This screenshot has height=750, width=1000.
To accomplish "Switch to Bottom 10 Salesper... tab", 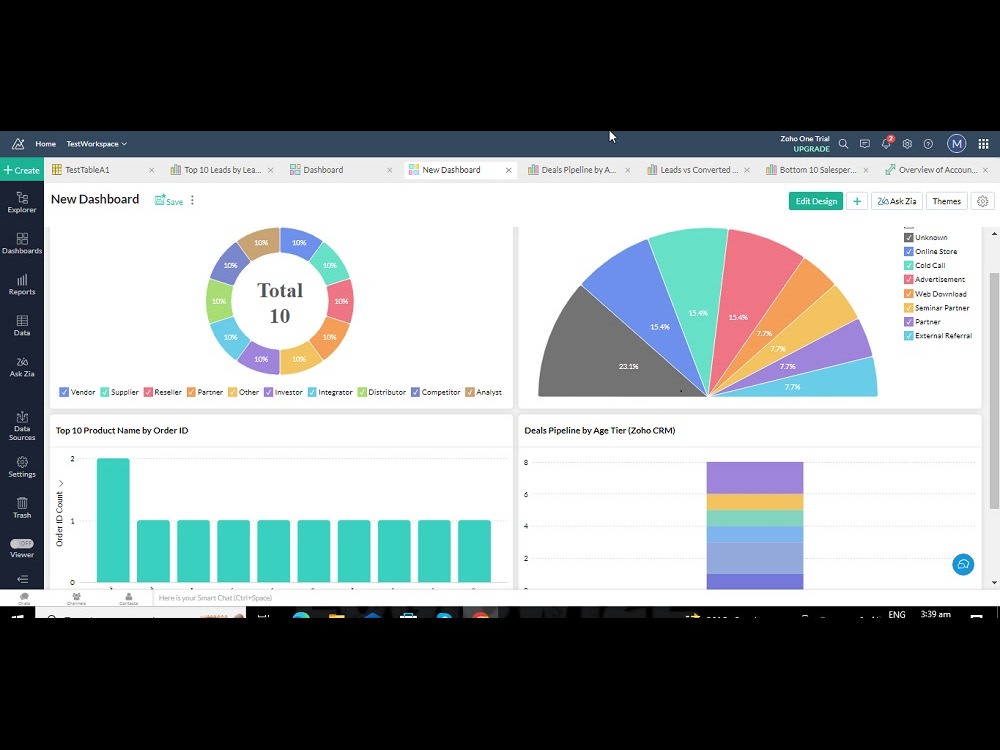I will (x=818, y=170).
